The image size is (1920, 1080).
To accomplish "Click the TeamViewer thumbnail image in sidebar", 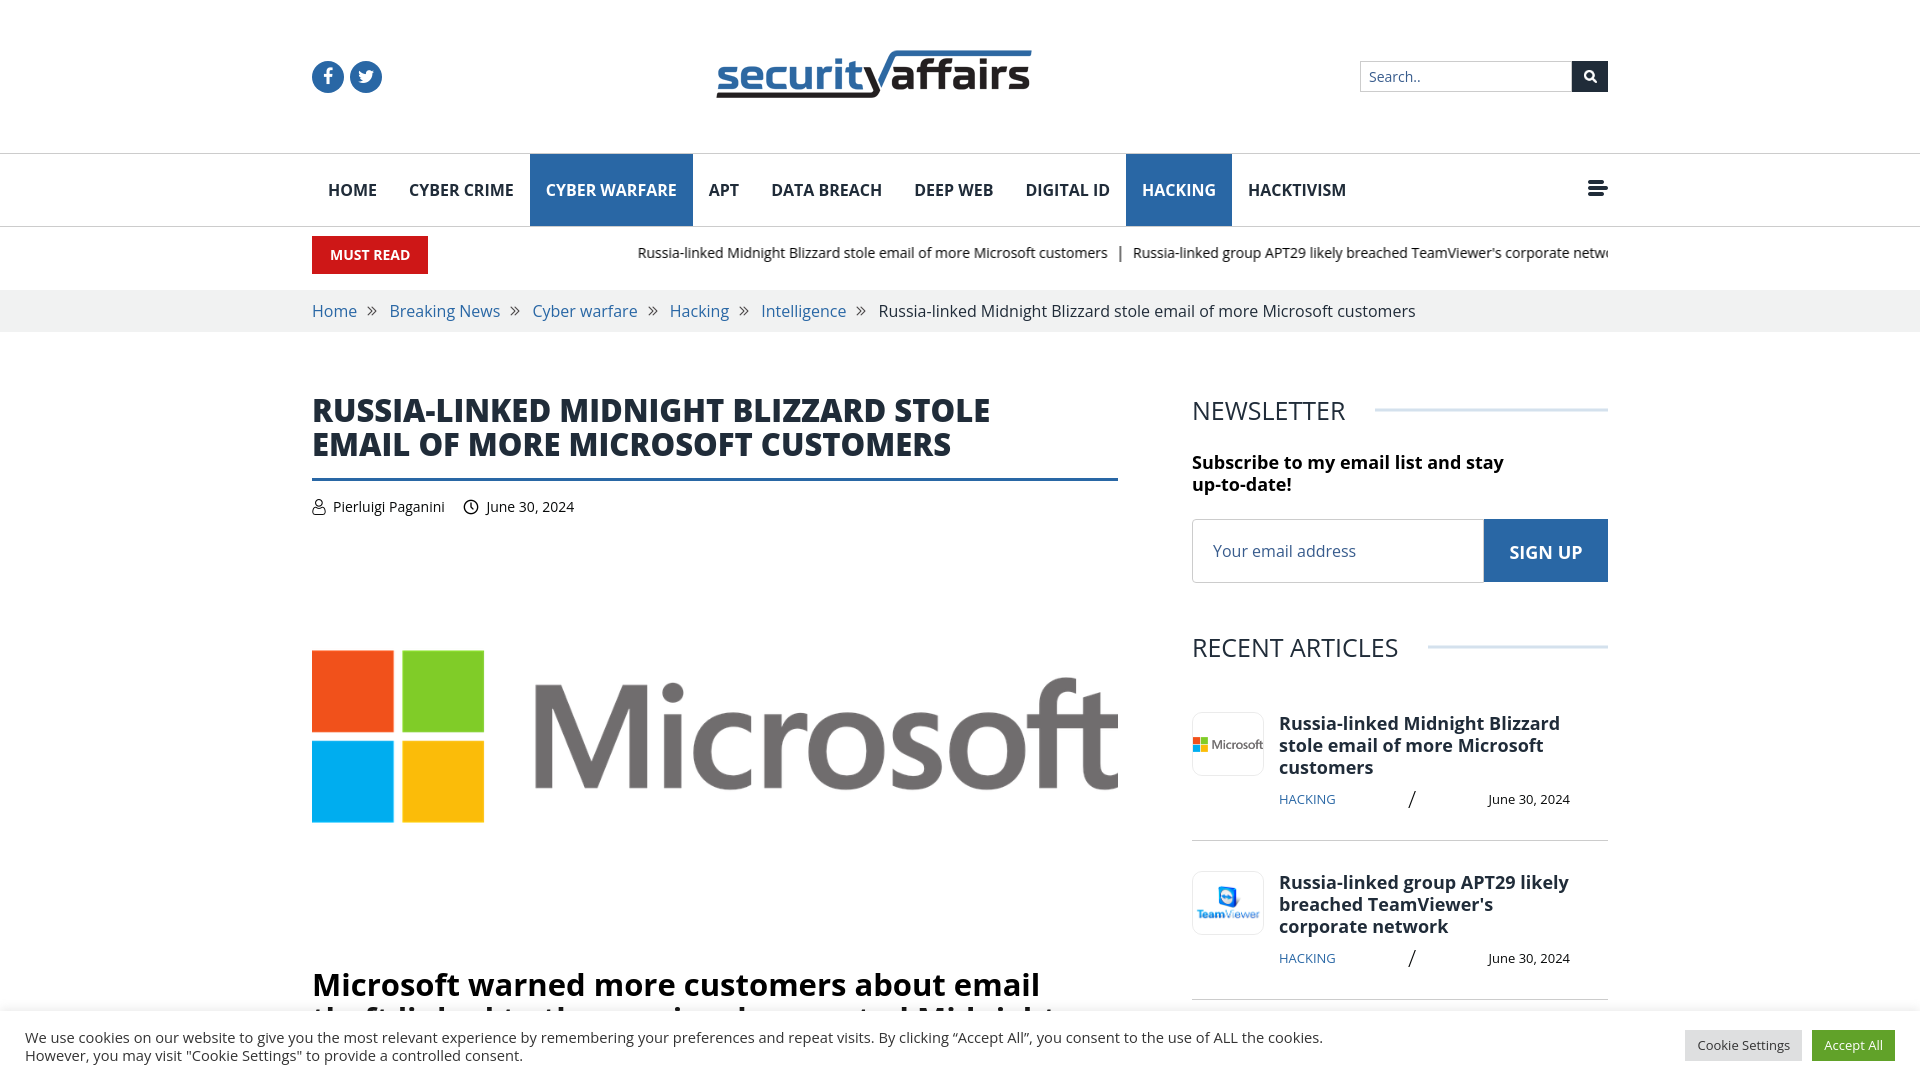I will (x=1228, y=902).
